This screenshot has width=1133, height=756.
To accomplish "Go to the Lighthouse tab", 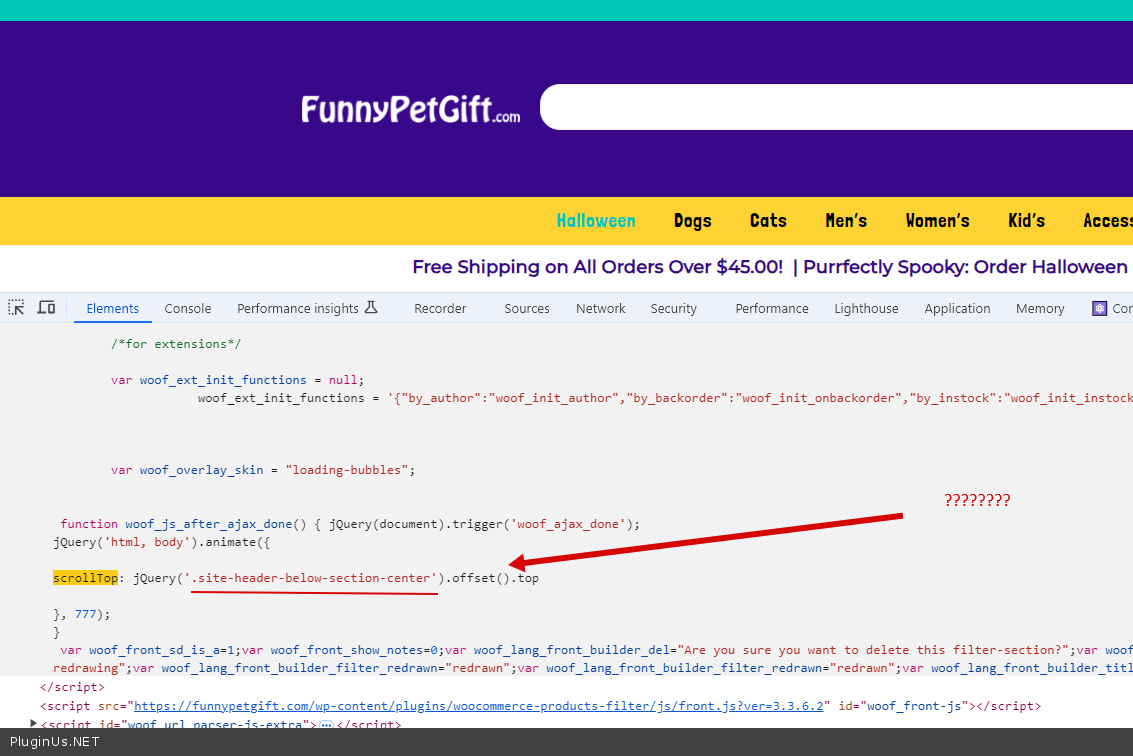I will [866, 309].
